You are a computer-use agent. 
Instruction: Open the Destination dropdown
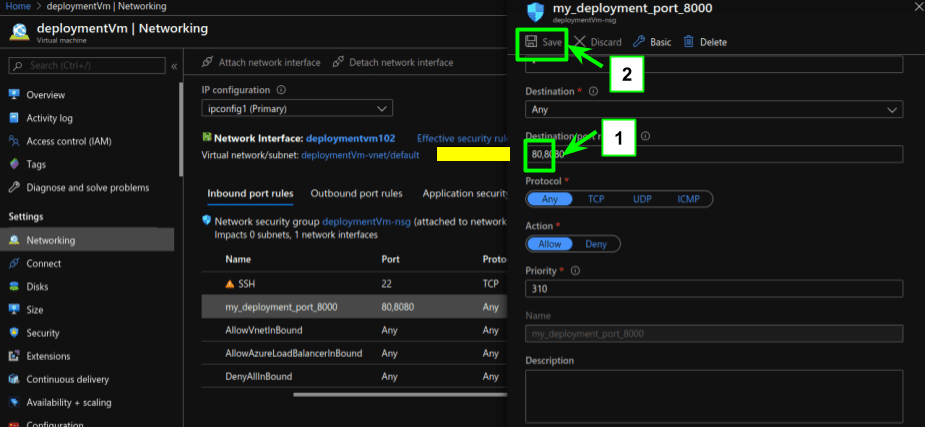click(714, 109)
